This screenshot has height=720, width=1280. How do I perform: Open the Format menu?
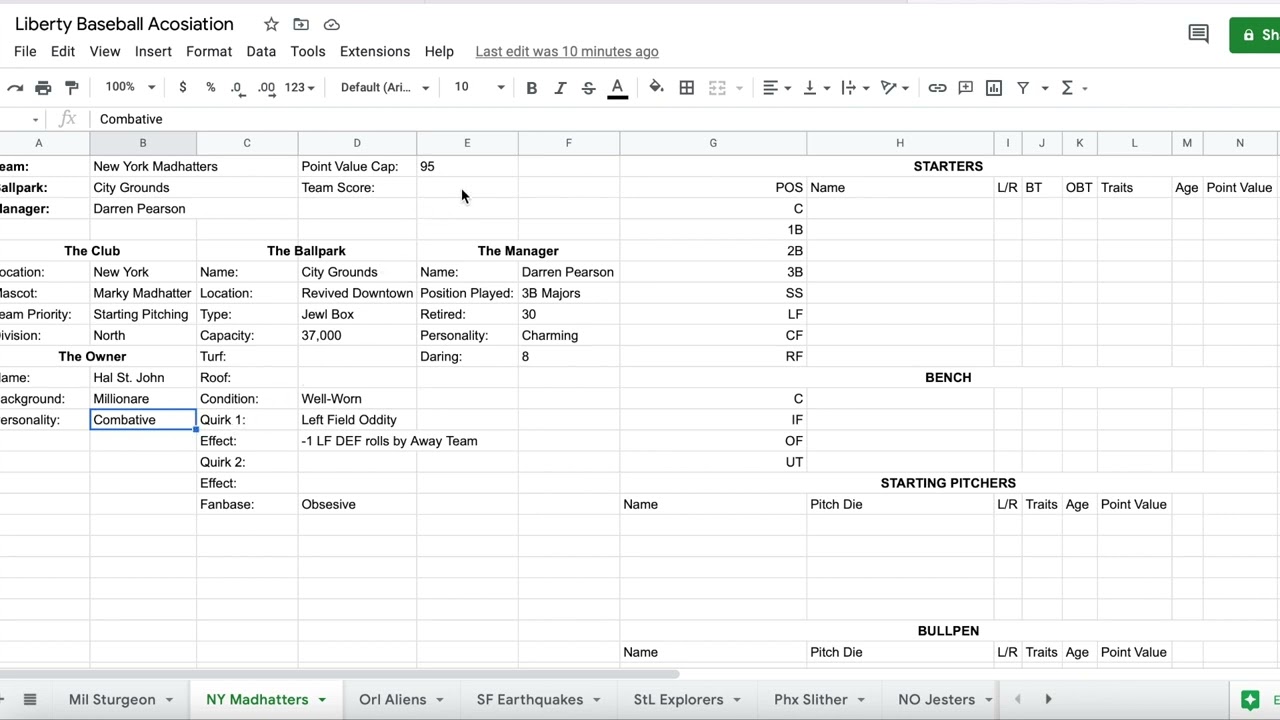[x=209, y=52]
